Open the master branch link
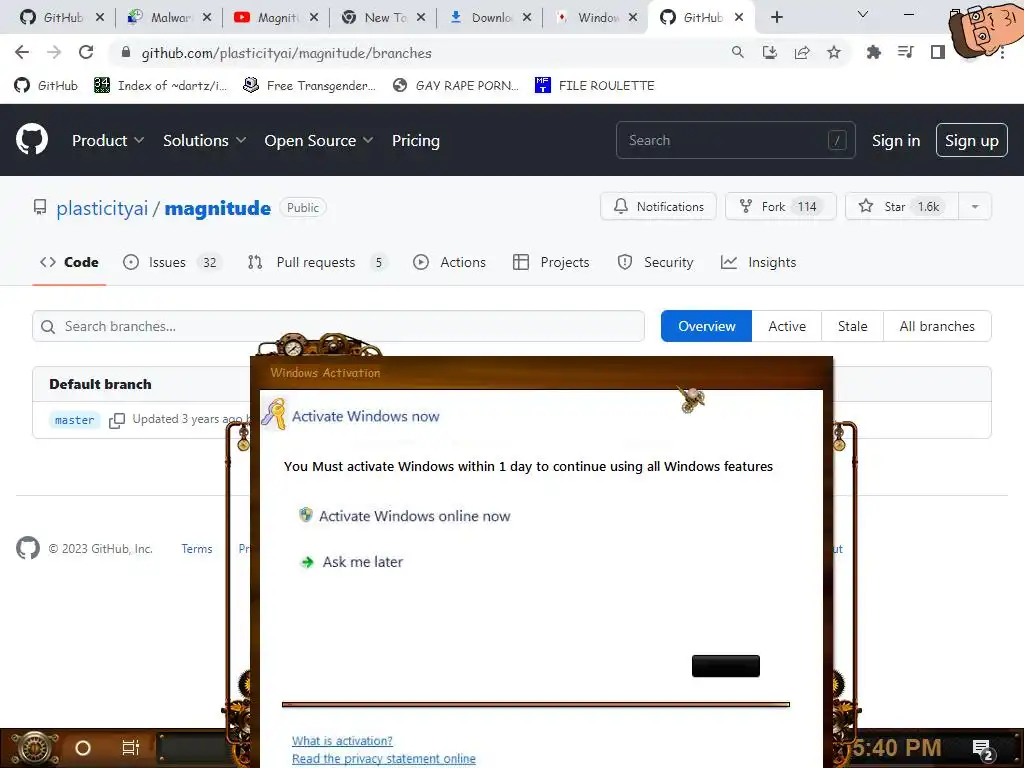 point(74,420)
